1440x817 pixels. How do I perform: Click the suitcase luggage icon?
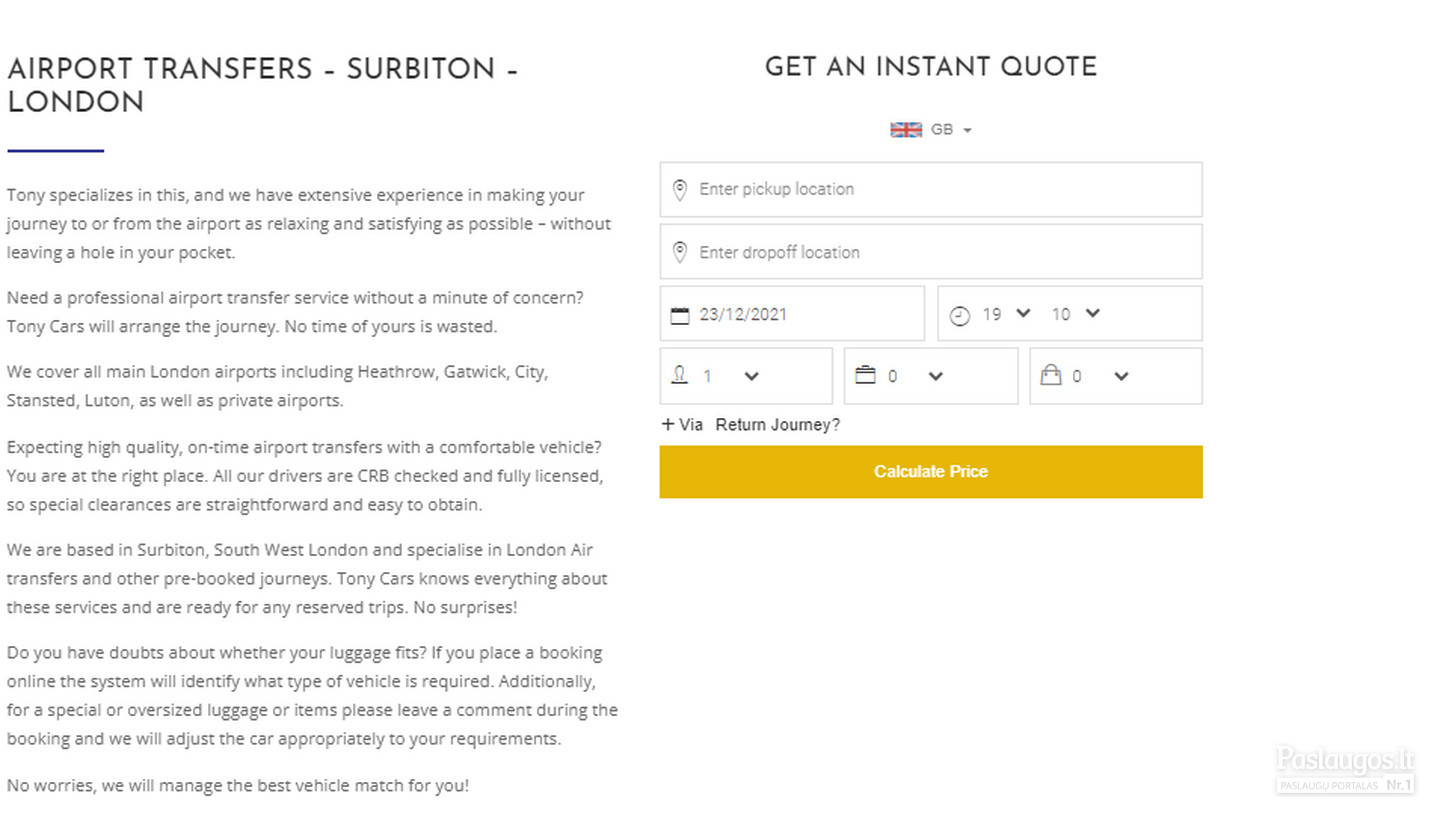tap(866, 375)
